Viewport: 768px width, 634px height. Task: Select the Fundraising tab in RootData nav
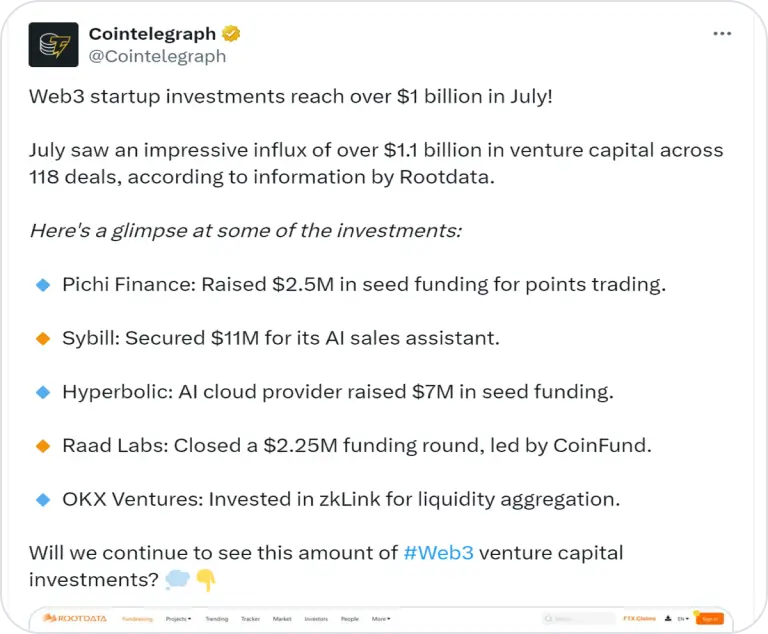(137, 619)
